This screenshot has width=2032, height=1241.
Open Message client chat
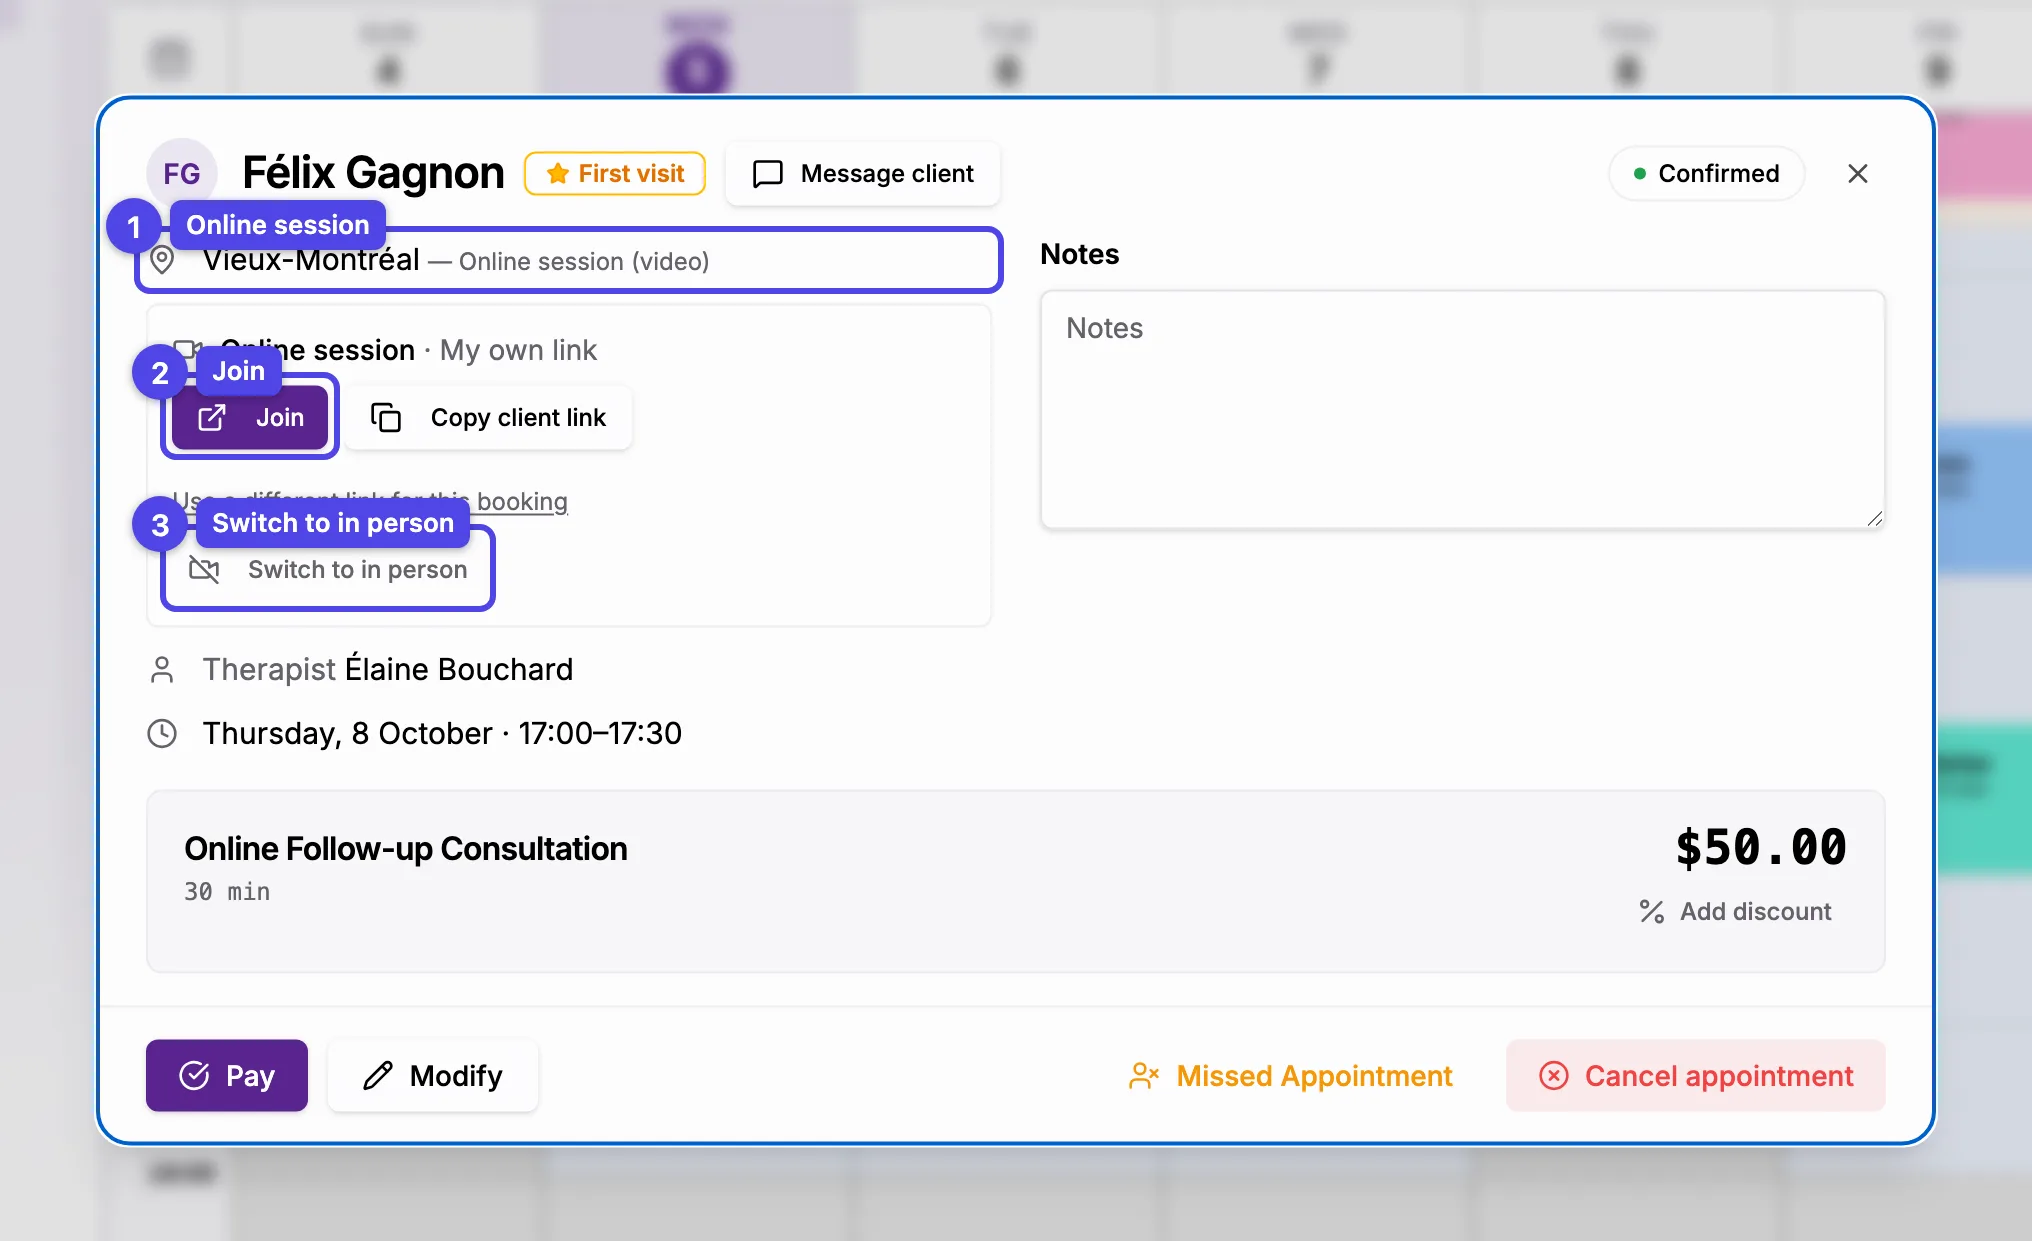pyautogui.click(x=863, y=174)
